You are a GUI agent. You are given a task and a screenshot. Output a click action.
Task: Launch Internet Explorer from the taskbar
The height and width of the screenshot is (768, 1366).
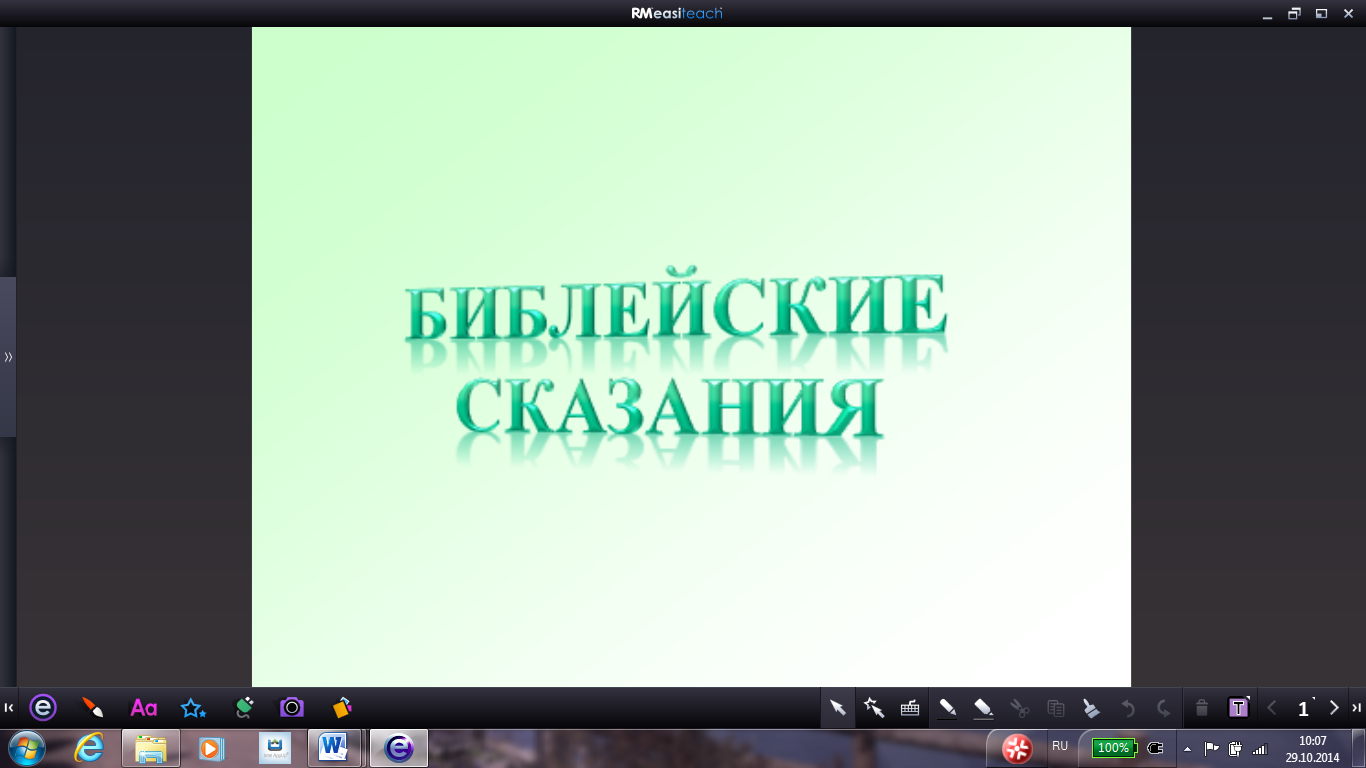pos(89,747)
